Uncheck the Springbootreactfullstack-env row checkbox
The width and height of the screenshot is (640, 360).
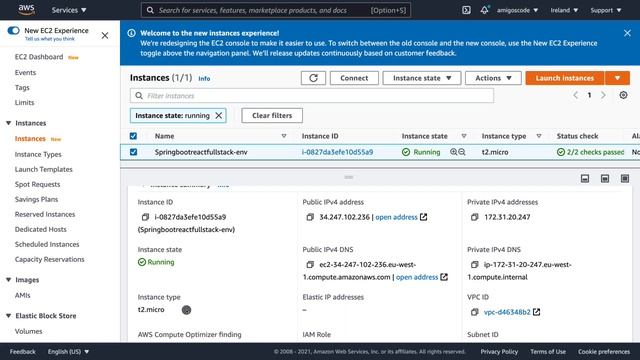133,152
